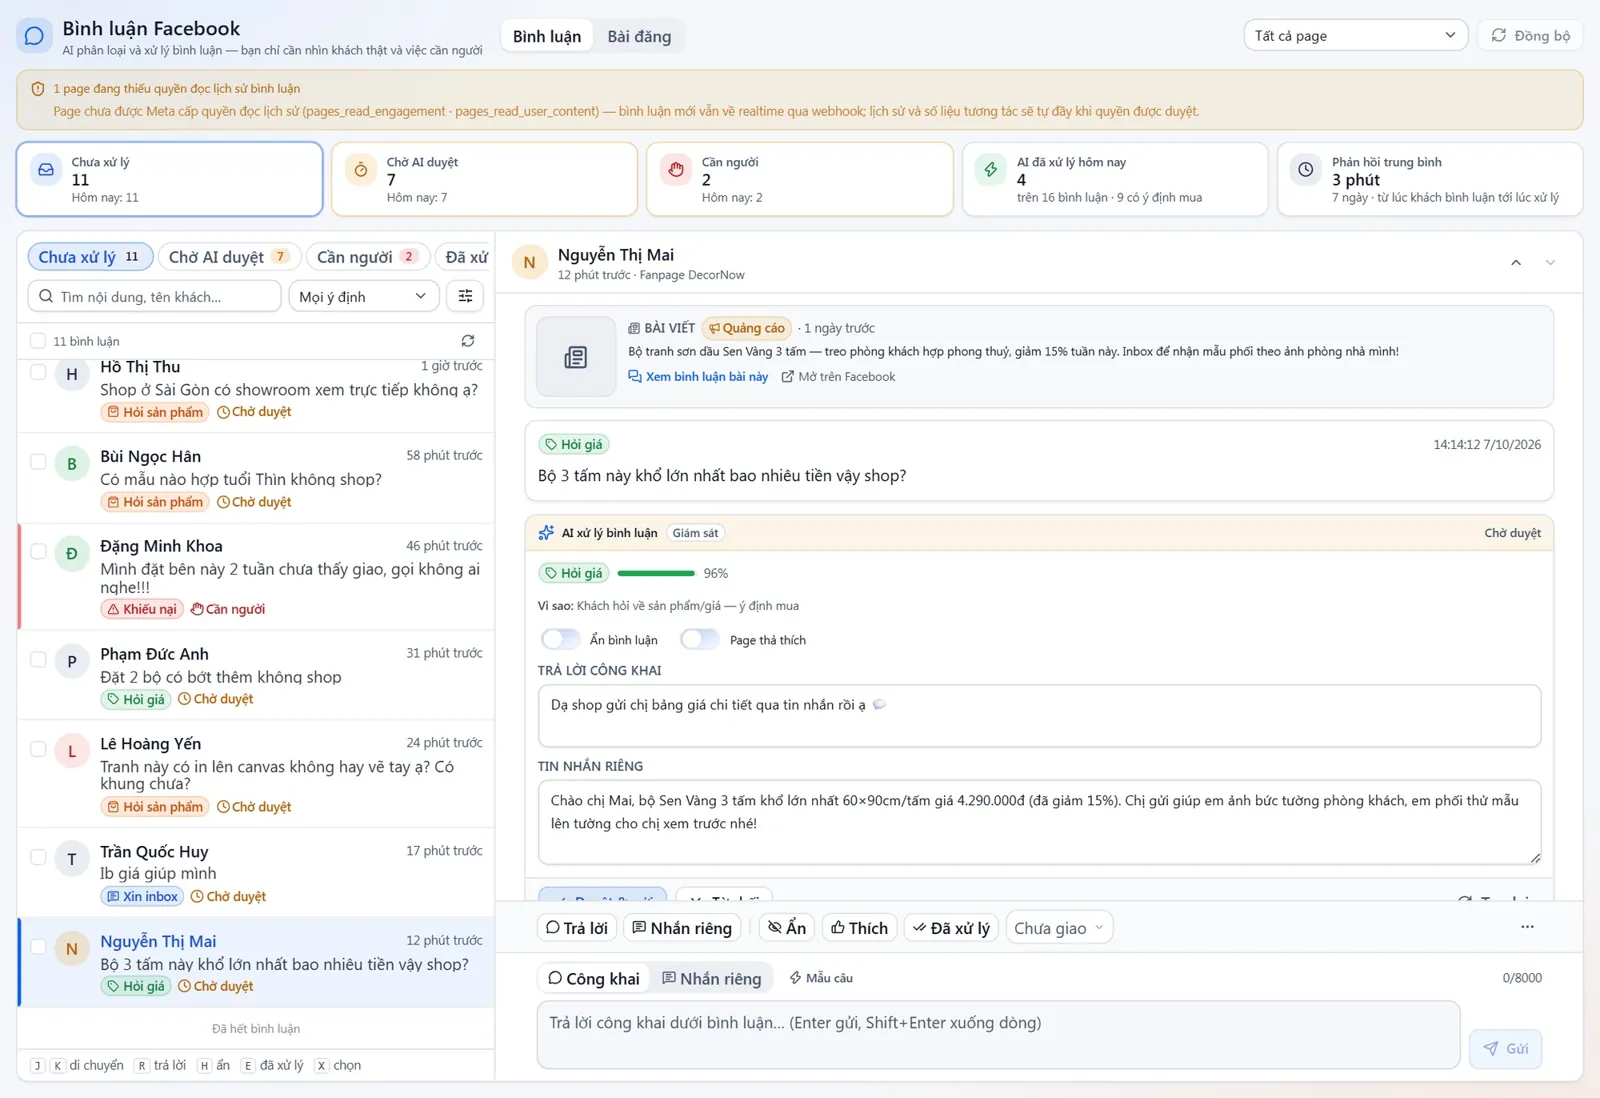Open Mở trên Facebook link
Image resolution: width=1600 pixels, height=1098 pixels.
(x=838, y=377)
